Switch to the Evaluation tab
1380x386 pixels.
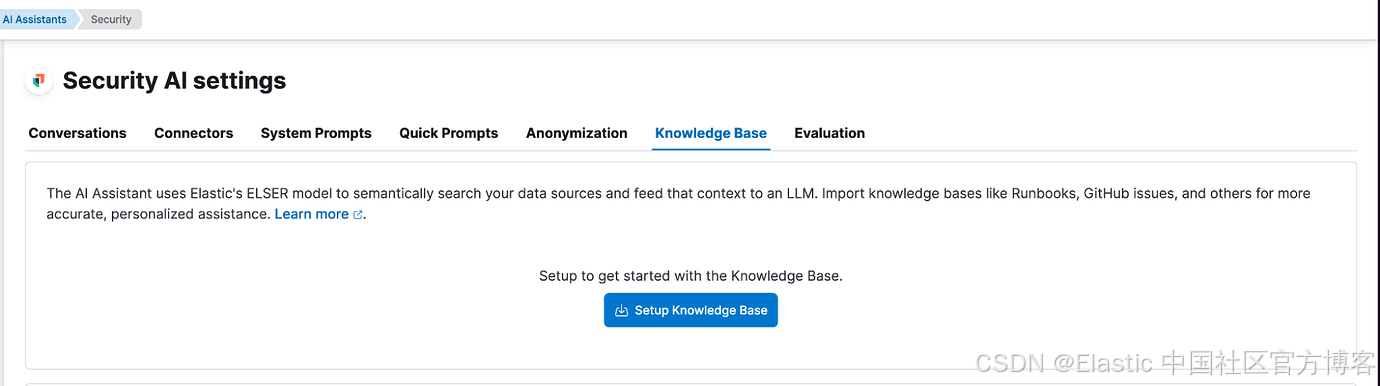[x=830, y=133]
